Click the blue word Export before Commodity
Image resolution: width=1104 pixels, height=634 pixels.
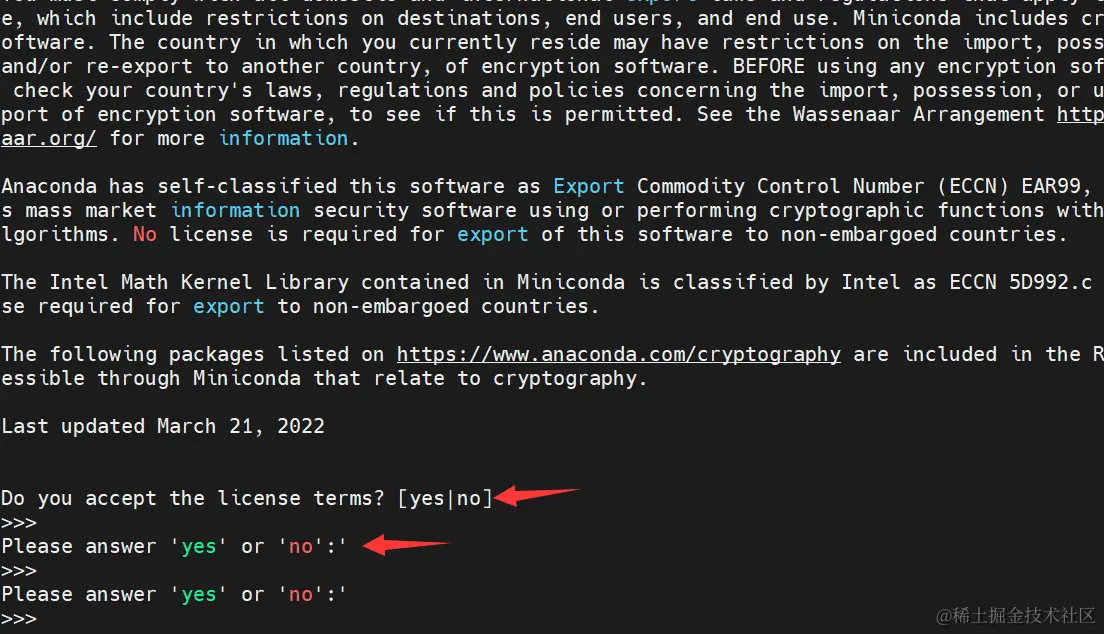(589, 186)
